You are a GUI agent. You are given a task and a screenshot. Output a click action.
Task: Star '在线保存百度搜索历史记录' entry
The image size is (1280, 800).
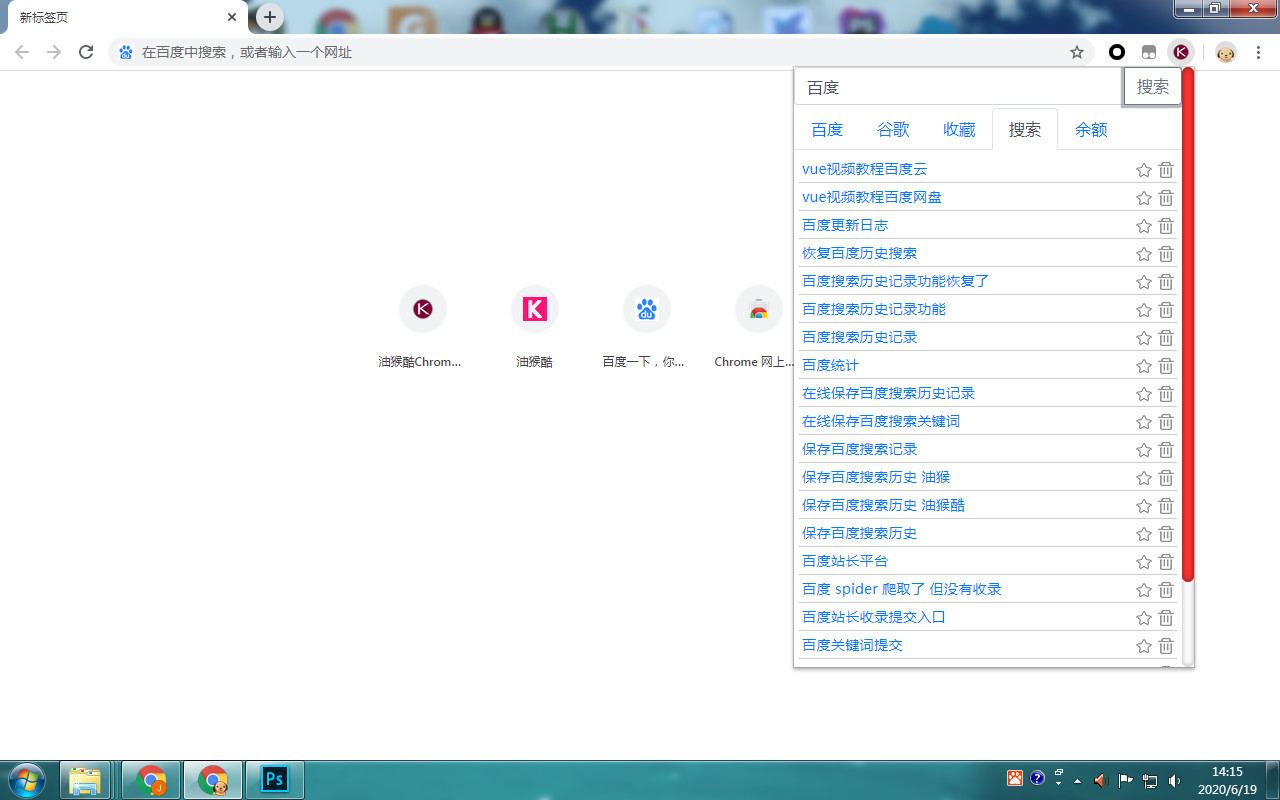[1144, 394]
